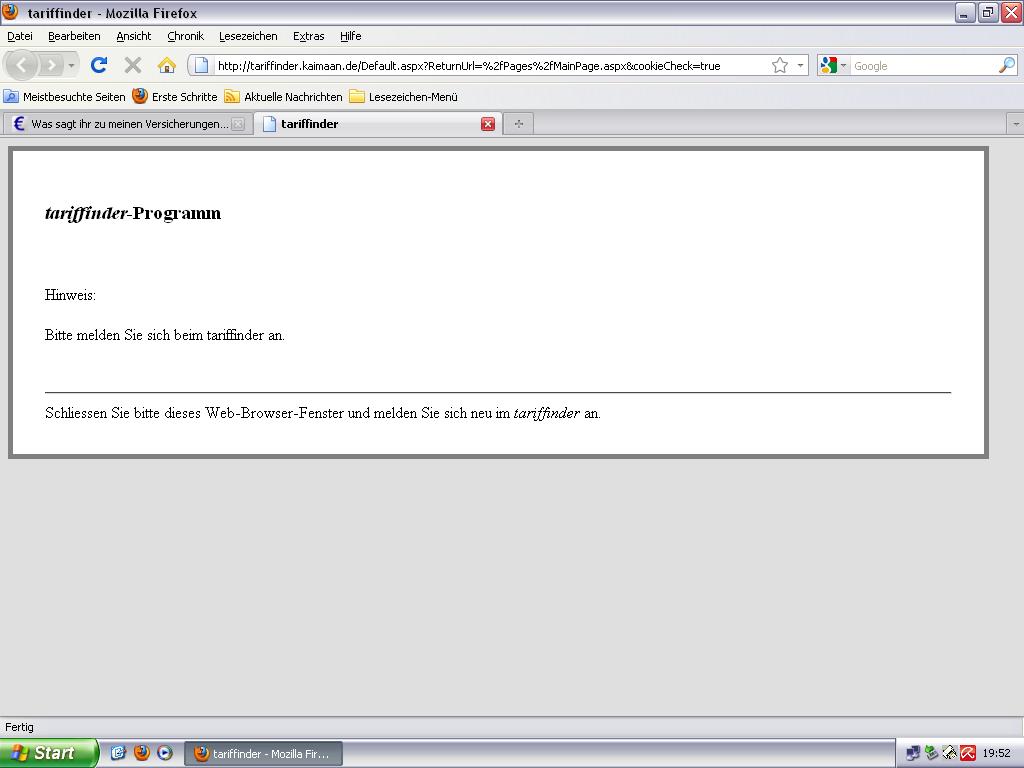1024x768 pixels.
Task: Click the taskbar clock showing 19:52
Action: 996,753
